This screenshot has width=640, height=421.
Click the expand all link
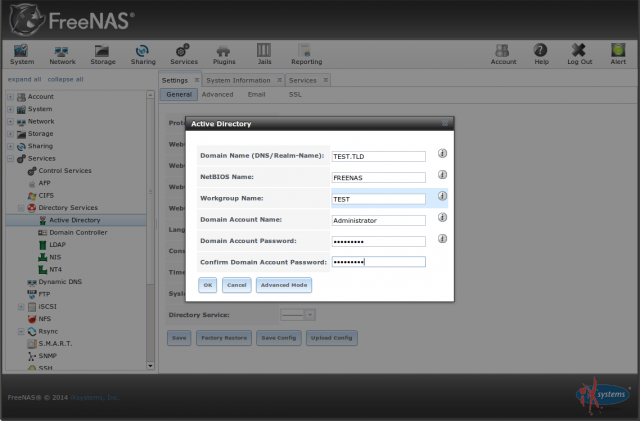[24, 79]
